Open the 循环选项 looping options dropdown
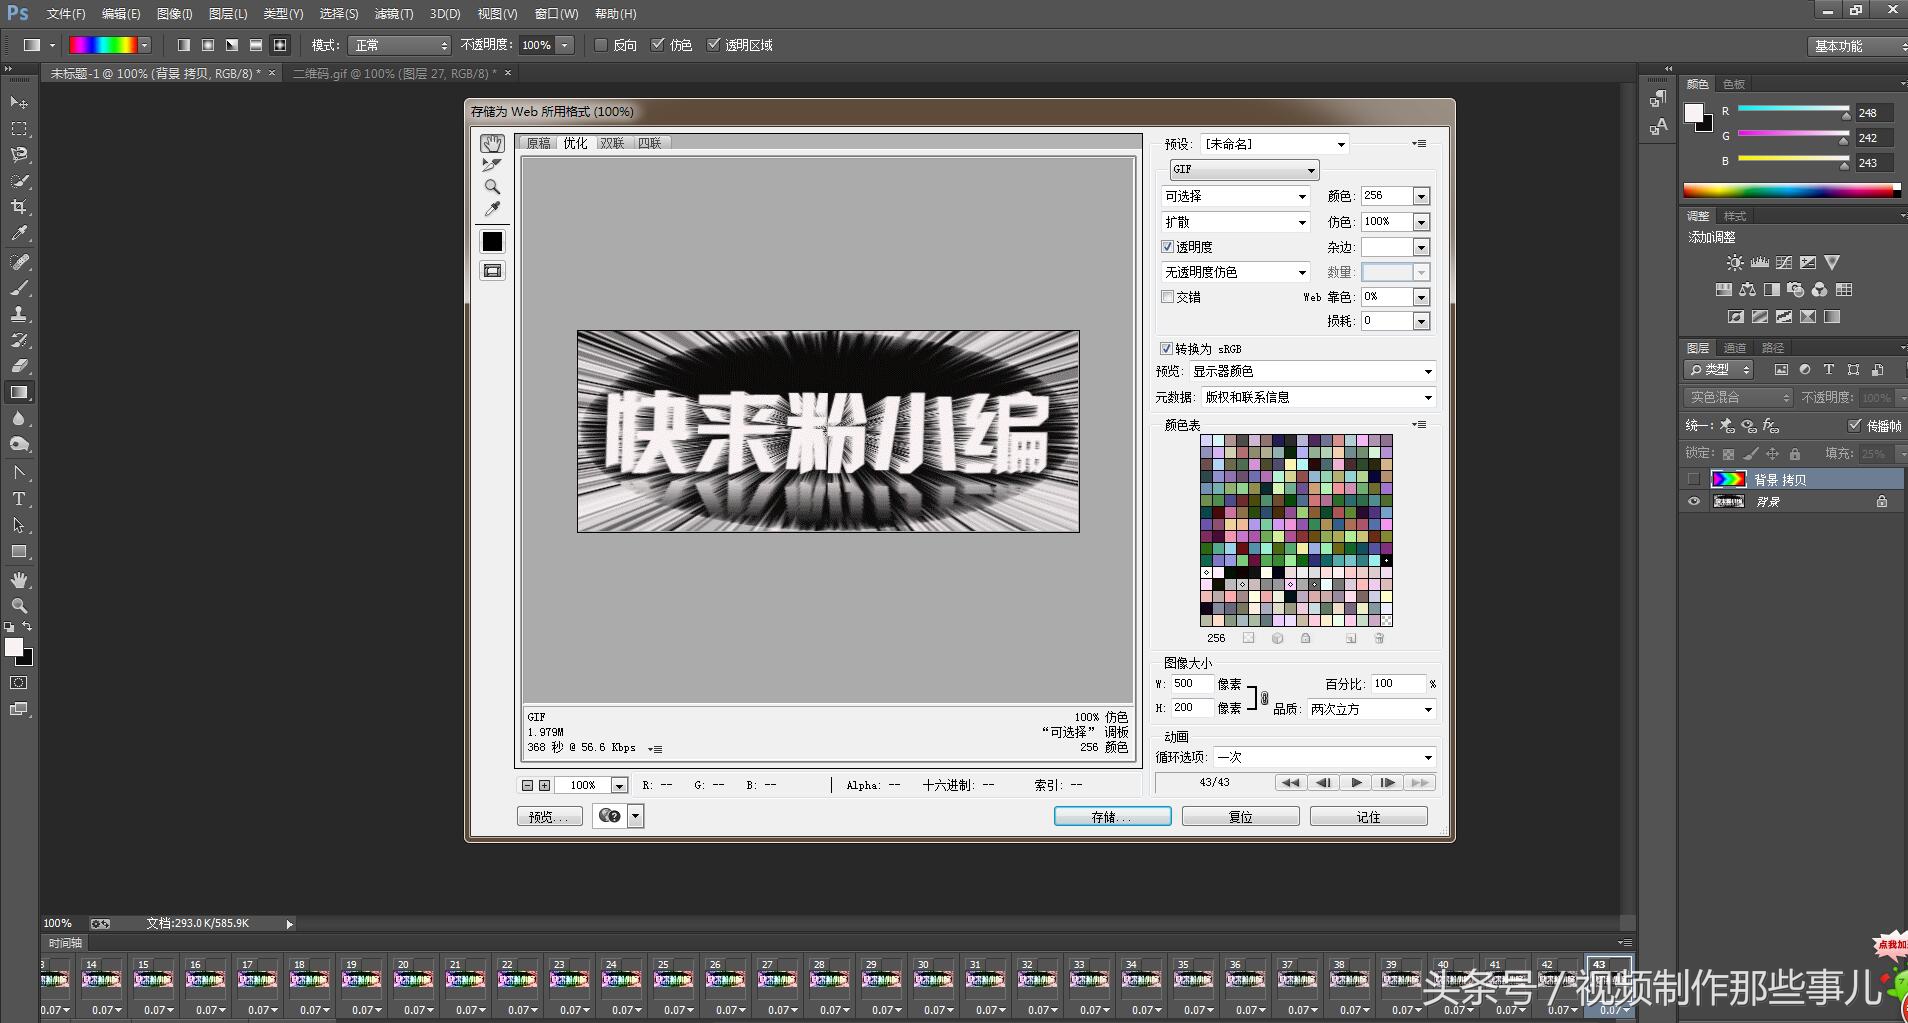The image size is (1908, 1023). coord(1324,757)
